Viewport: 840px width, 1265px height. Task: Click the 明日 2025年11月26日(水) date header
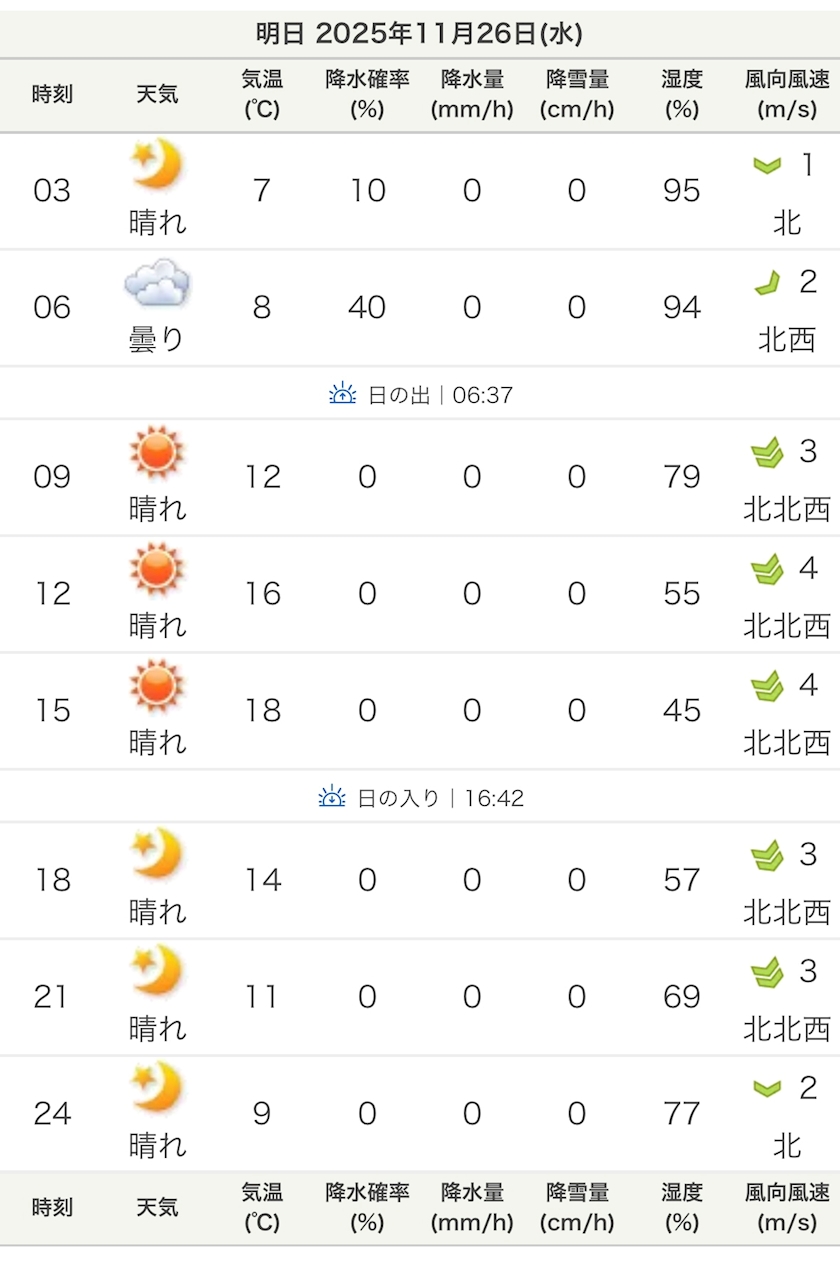[419, 34]
